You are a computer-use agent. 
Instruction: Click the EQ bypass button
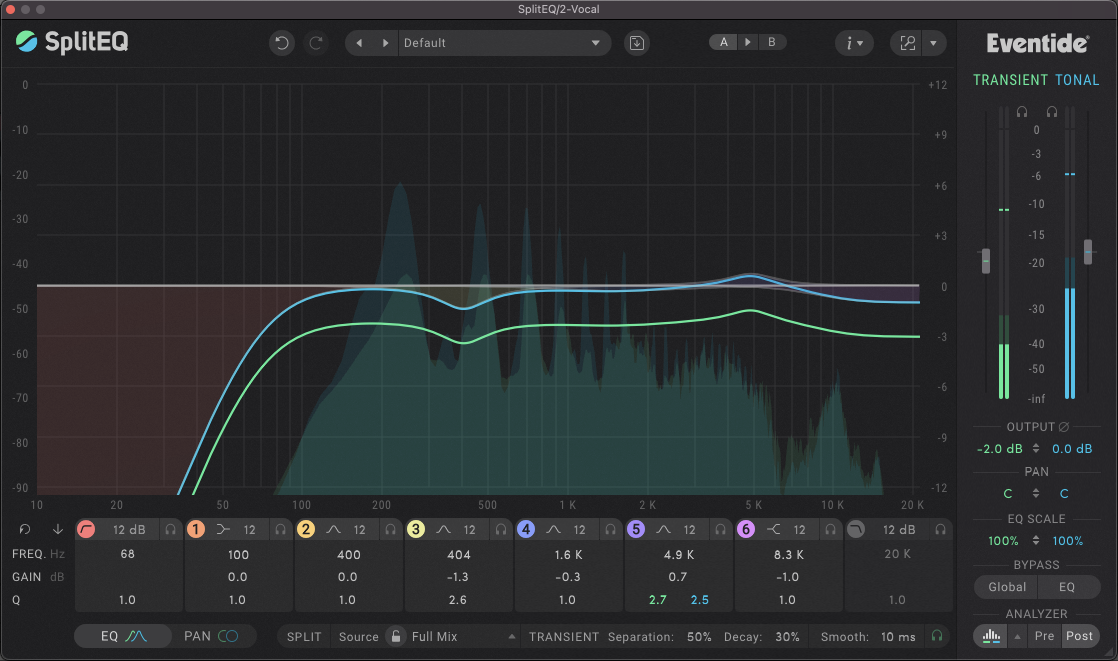tap(1067, 587)
